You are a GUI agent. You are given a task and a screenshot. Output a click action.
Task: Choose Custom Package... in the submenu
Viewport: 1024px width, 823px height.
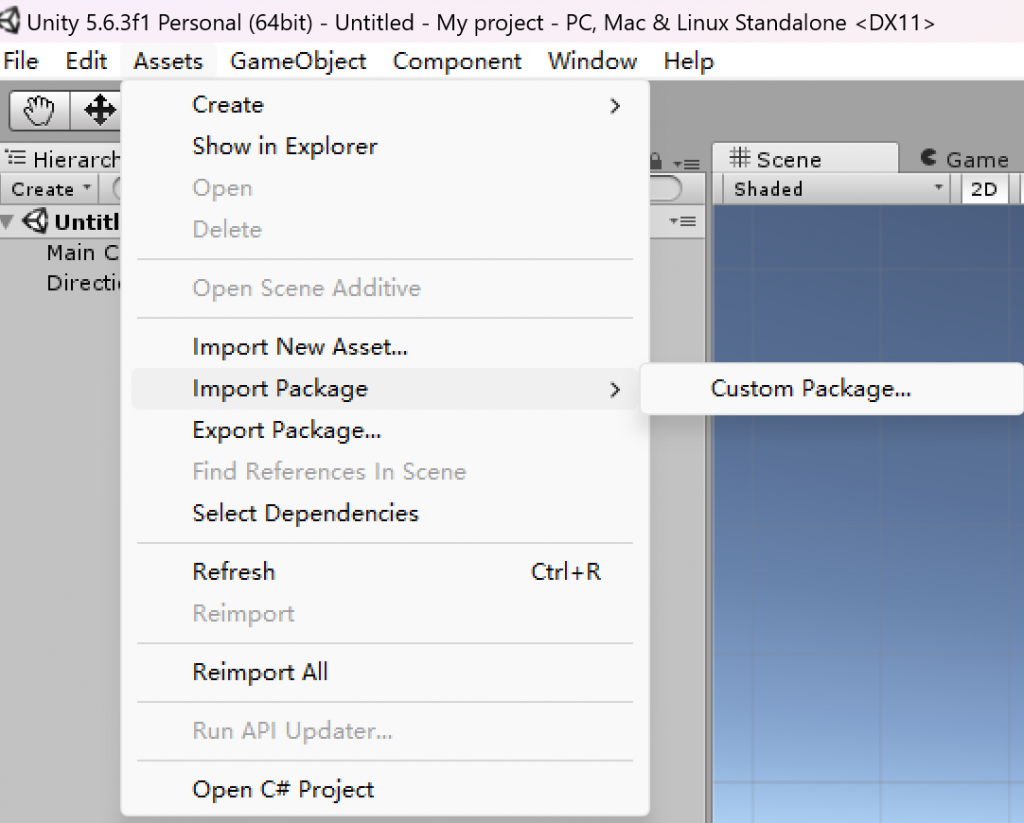(x=832, y=389)
